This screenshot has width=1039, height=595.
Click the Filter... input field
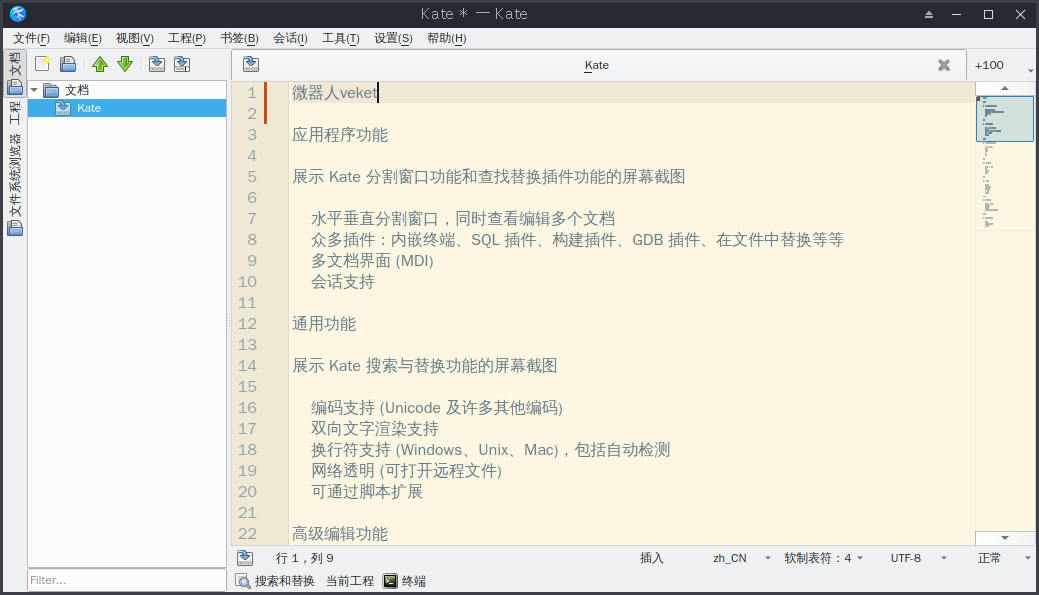(127, 580)
